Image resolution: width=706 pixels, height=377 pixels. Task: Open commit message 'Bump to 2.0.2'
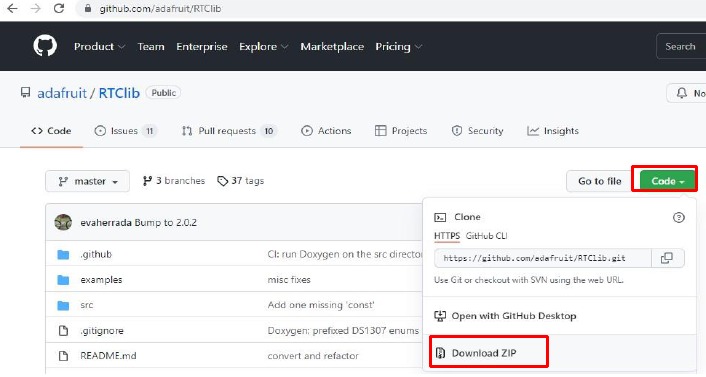point(166,223)
